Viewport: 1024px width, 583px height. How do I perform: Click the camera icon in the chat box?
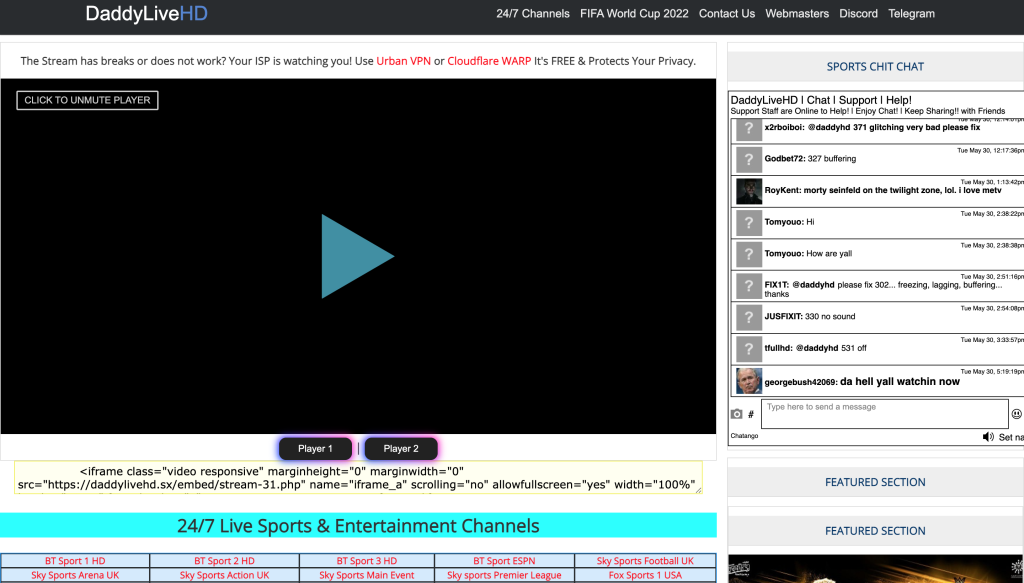point(737,414)
